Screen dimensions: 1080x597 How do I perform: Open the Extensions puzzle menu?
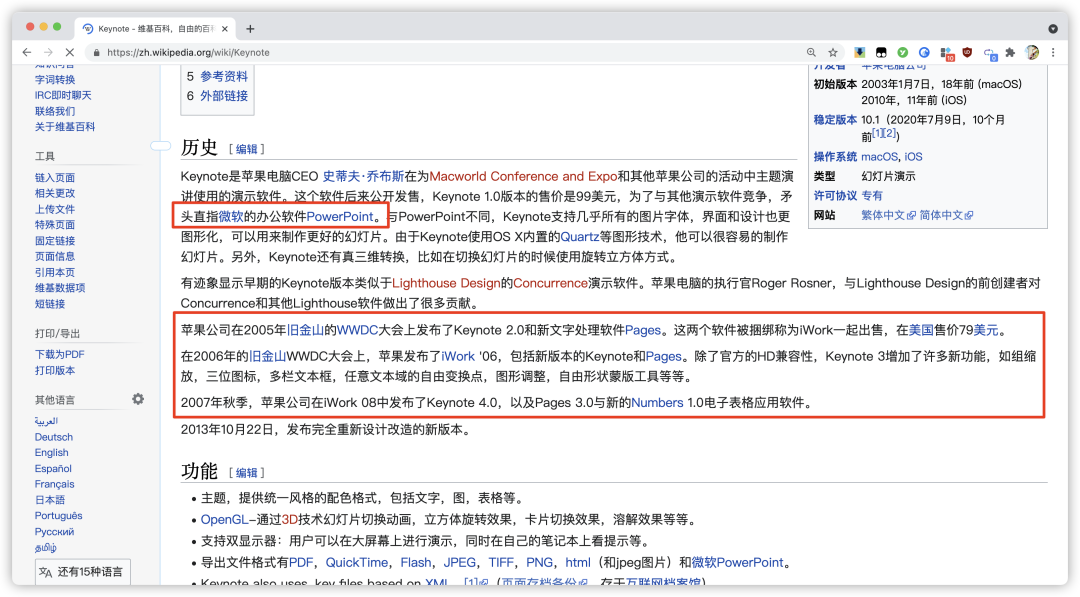coord(1010,52)
